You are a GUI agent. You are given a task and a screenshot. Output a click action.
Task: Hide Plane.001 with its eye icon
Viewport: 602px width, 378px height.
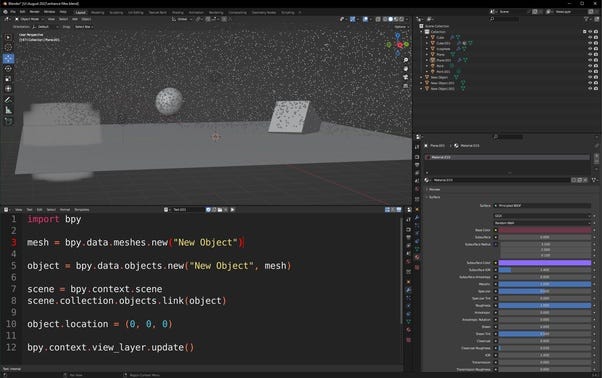point(590,60)
